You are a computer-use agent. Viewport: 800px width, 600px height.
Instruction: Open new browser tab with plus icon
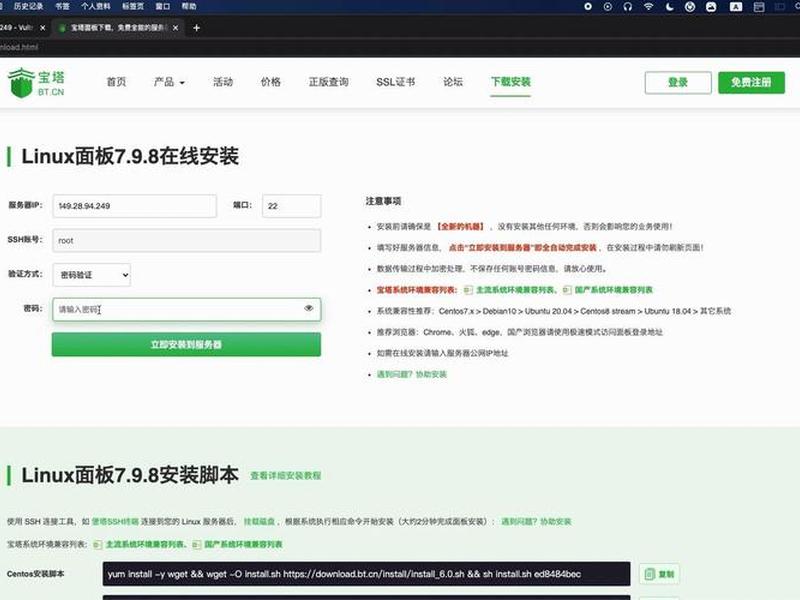tap(196, 28)
